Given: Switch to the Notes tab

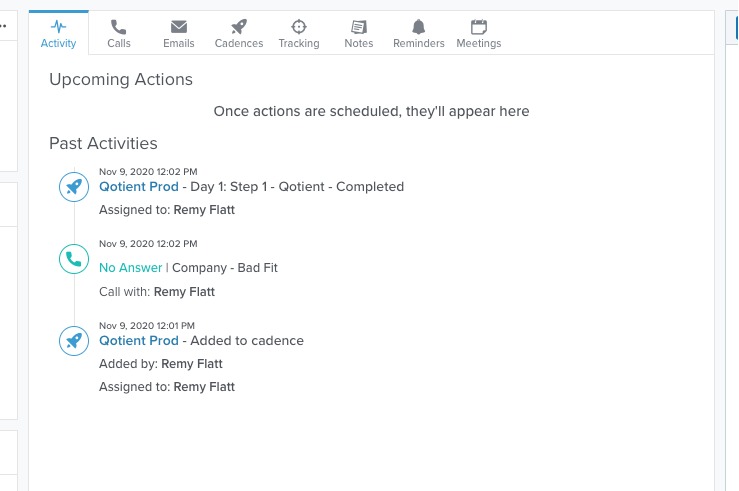Looking at the screenshot, I should (358, 32).
